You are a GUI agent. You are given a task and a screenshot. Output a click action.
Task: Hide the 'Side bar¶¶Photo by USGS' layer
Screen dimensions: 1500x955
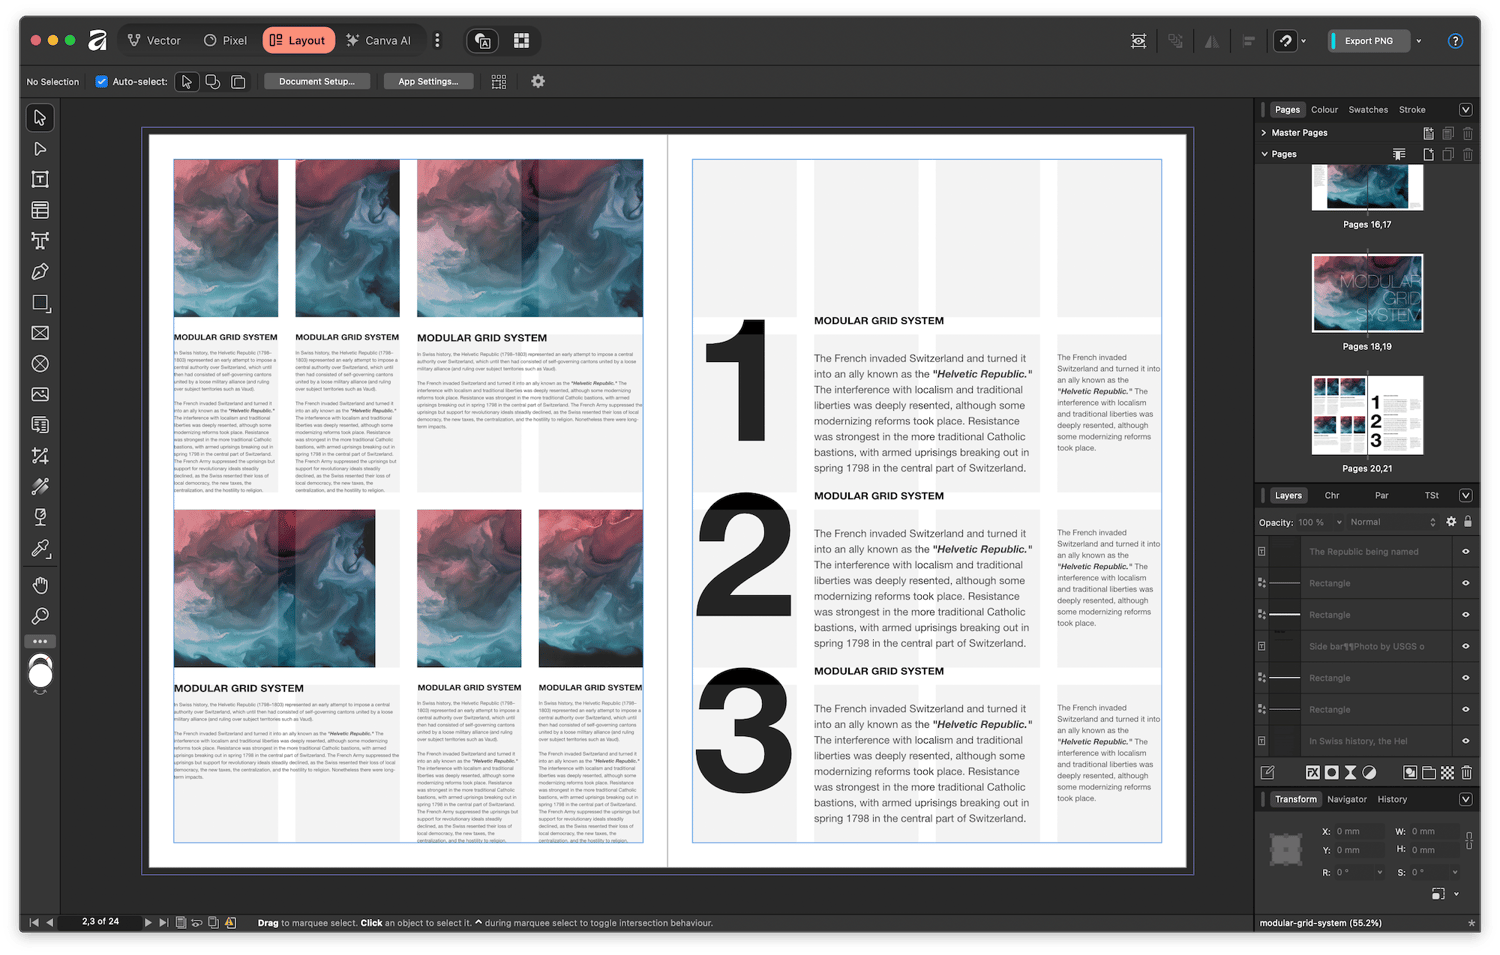tap(1466, 647)
